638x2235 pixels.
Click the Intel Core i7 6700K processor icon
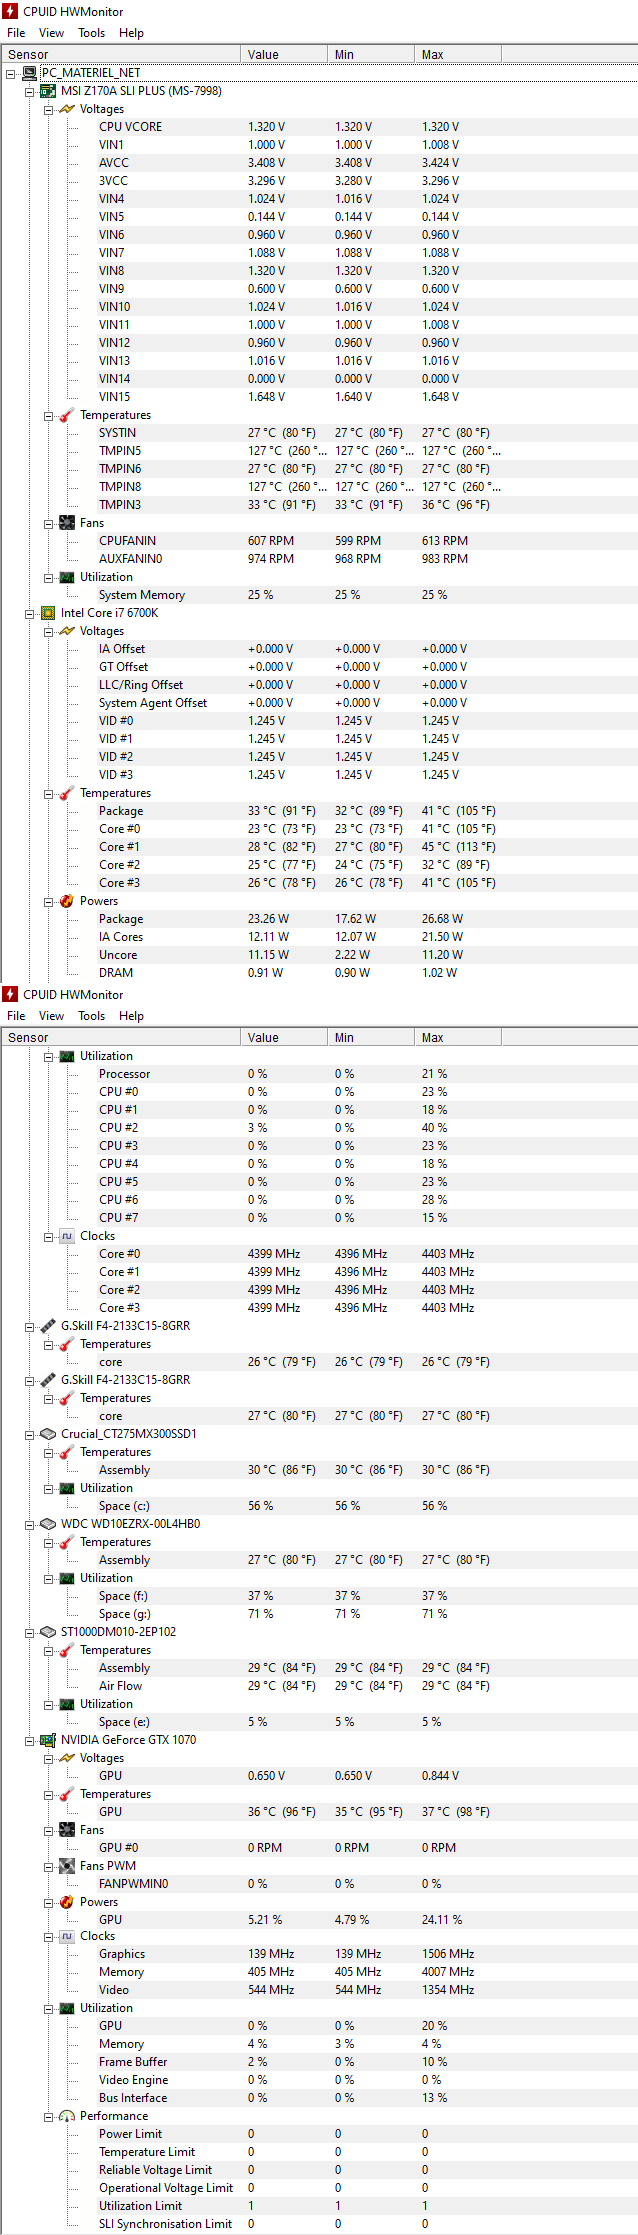47,613
